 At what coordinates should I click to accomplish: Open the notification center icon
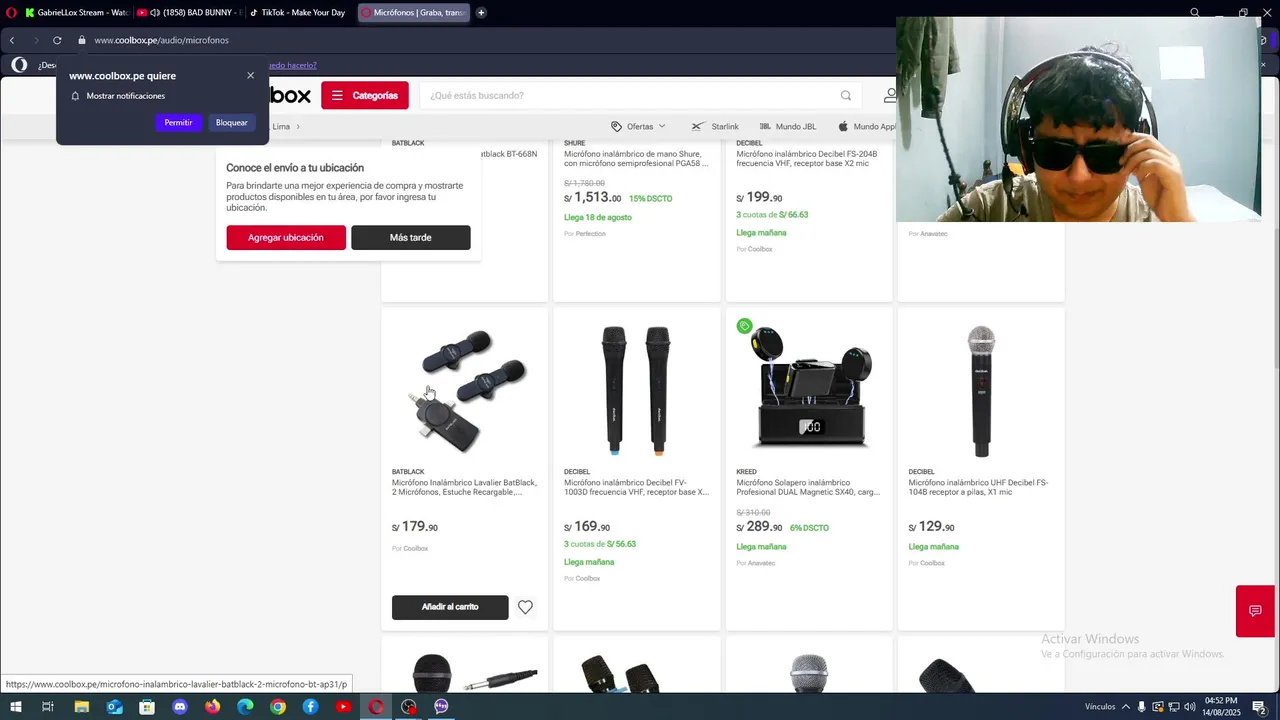coord(1259,707)
